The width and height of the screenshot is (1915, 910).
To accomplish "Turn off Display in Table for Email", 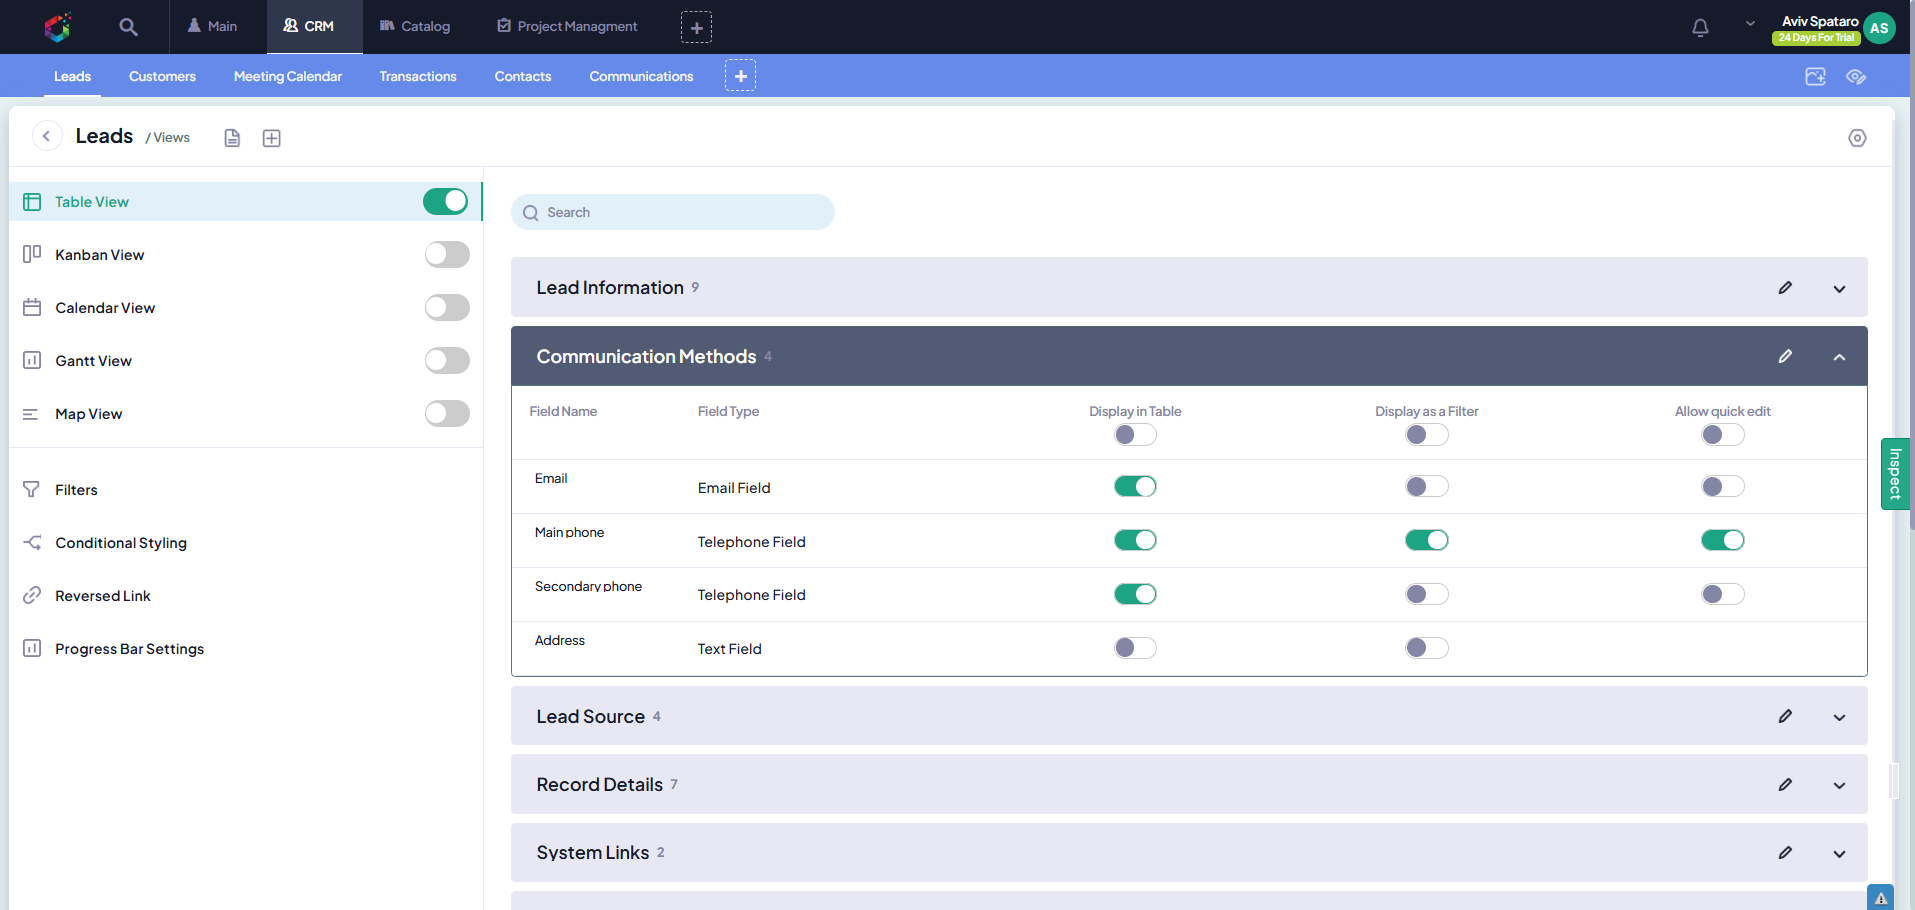I will coord(1135,487).
